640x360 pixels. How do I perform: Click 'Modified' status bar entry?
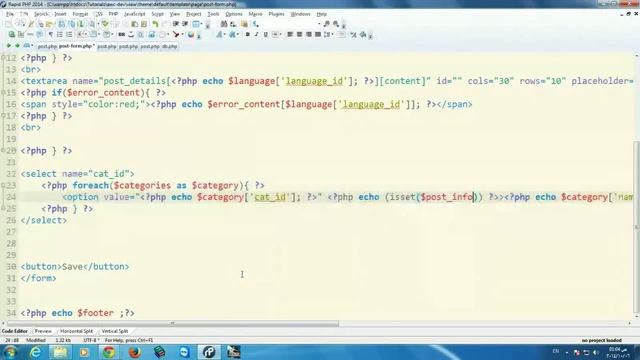pyautogui.click(x=36, y=340)
